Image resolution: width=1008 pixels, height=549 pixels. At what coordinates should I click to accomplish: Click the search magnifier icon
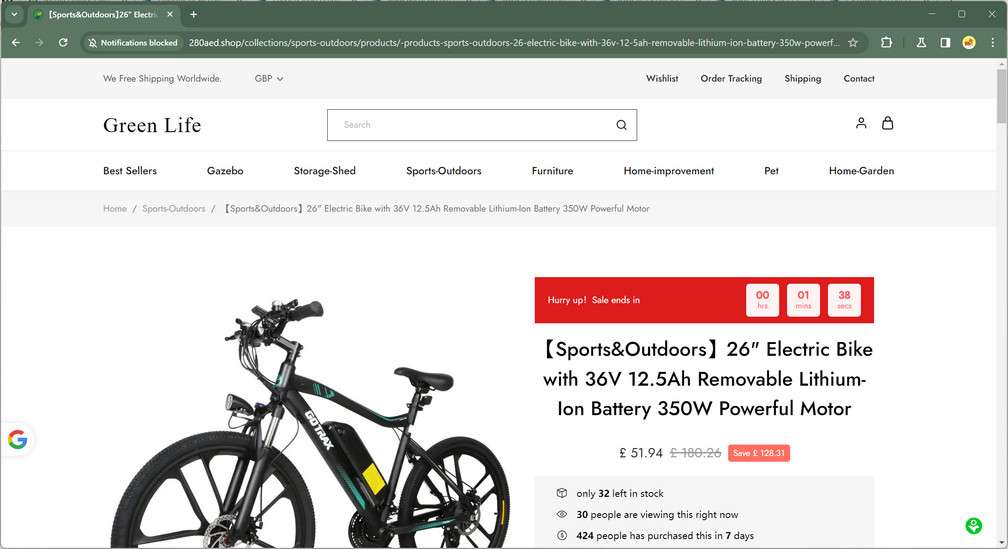[x=621, y=125]
